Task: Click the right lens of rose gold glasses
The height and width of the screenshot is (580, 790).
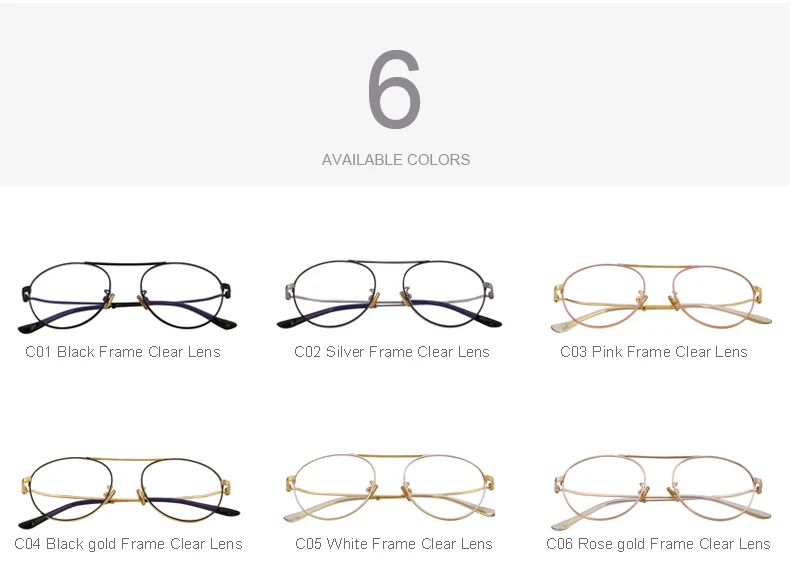Action: [715, 490]
